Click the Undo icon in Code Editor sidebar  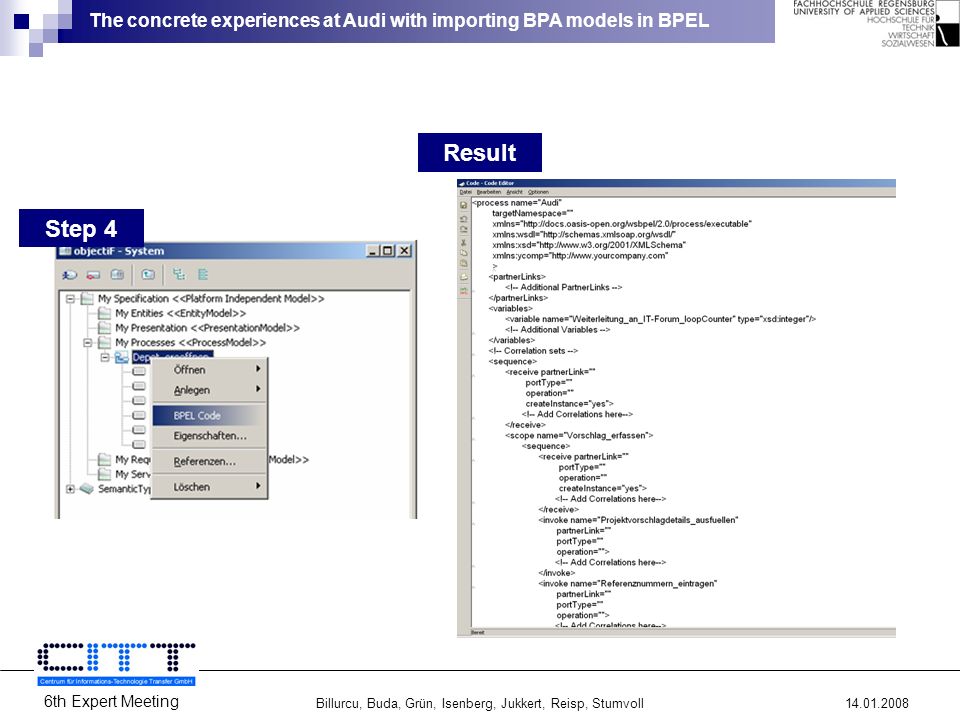tap(463, 219)
